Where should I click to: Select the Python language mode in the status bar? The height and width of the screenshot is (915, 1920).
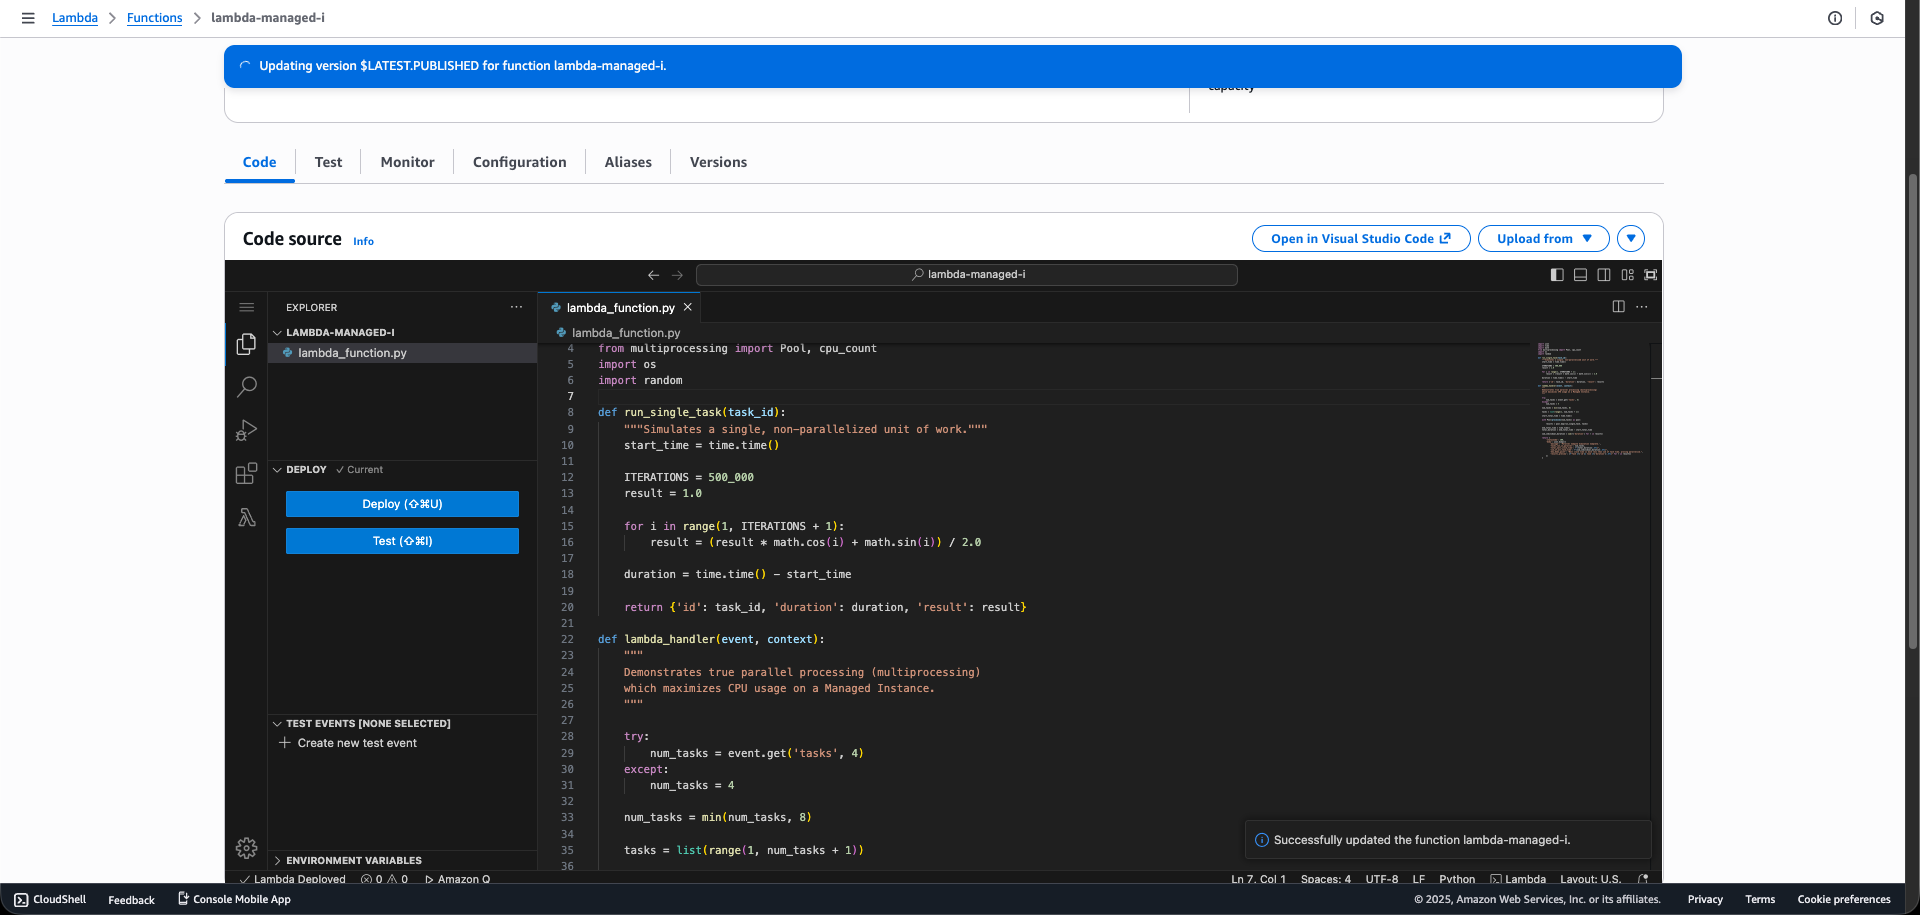tap(1457, 879)
